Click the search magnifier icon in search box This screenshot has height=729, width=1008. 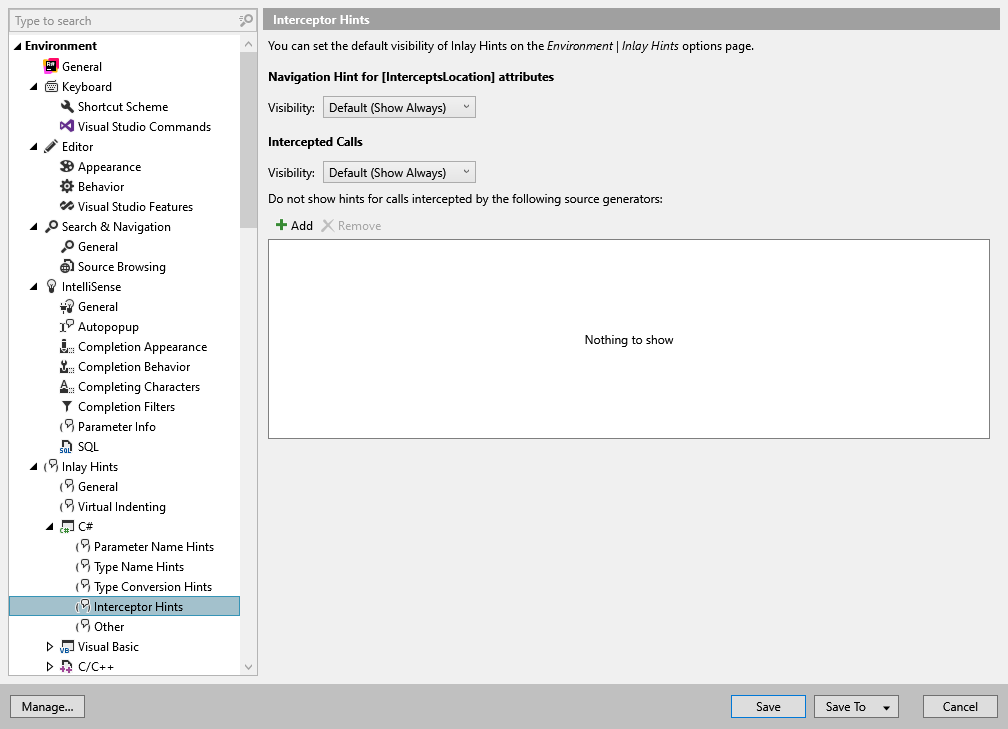[246, 21]
